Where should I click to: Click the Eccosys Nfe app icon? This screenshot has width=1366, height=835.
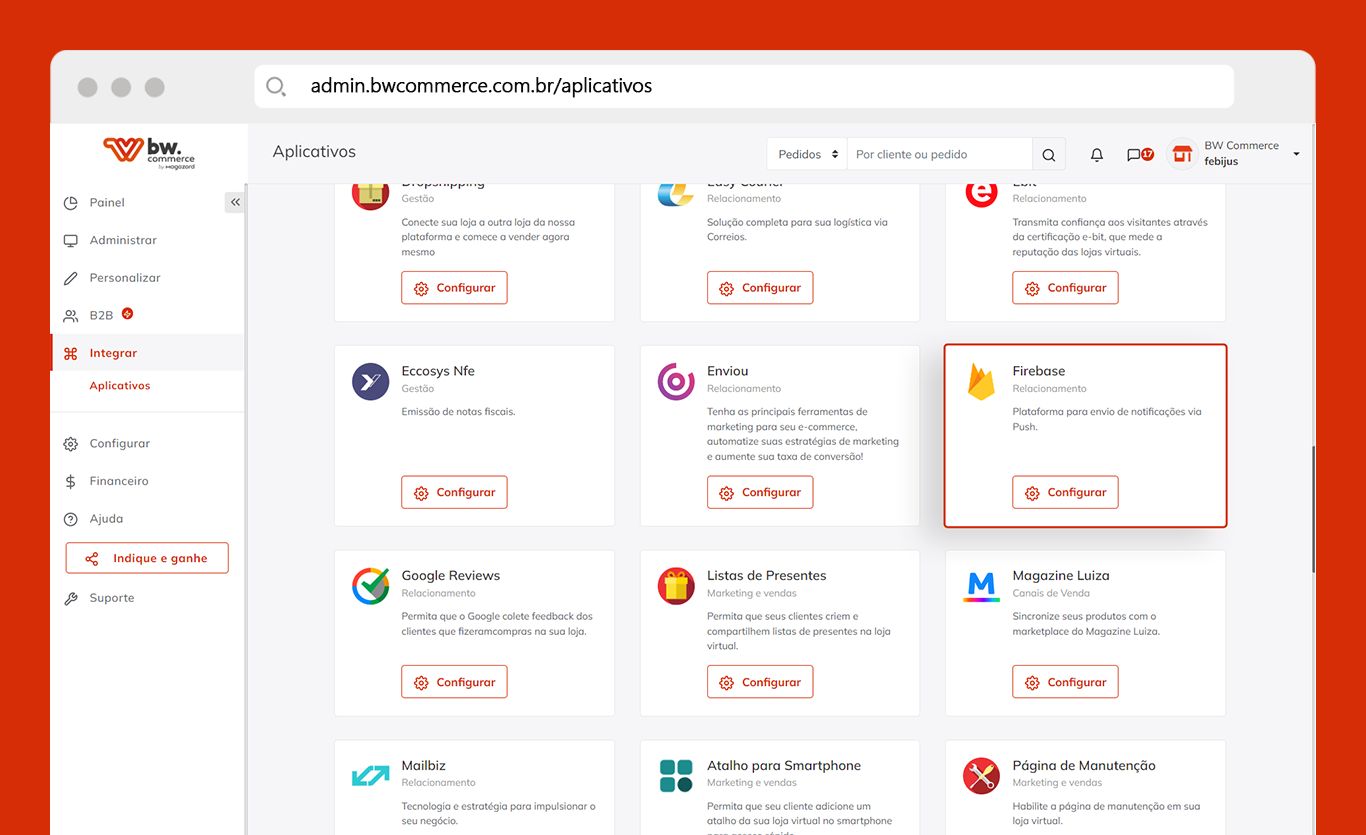click(x=371, y=382)
